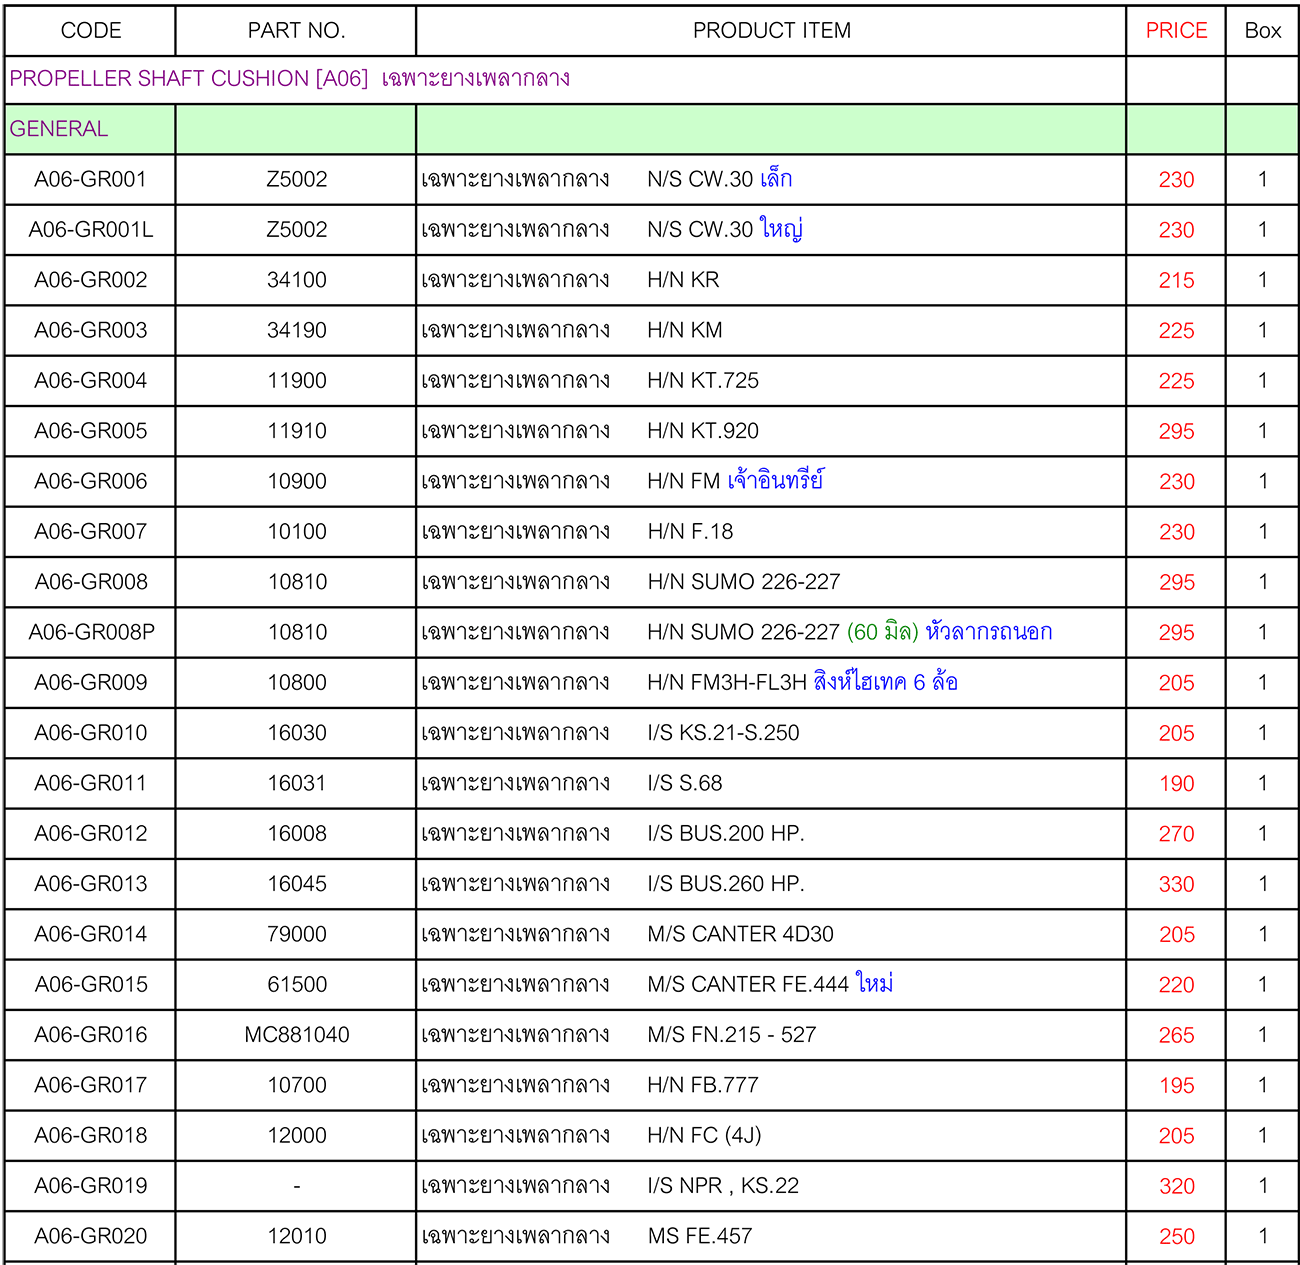Image resolution: width=1300 pixels, height=1265 pixels.
Task: Select the GENERAL section header cell
Action: click(90, 129)
